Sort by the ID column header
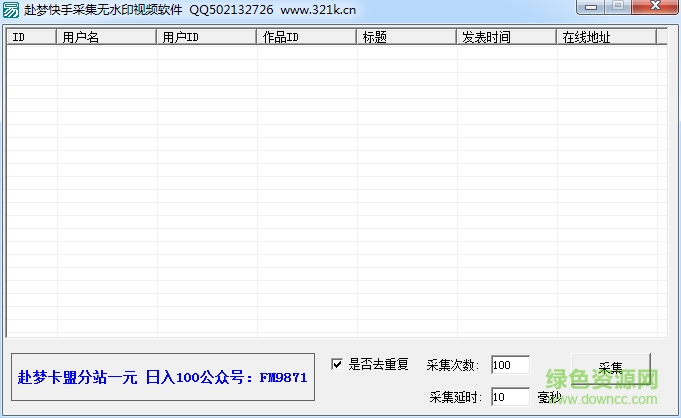Screen dimensions: 681x418 (32, 37)
